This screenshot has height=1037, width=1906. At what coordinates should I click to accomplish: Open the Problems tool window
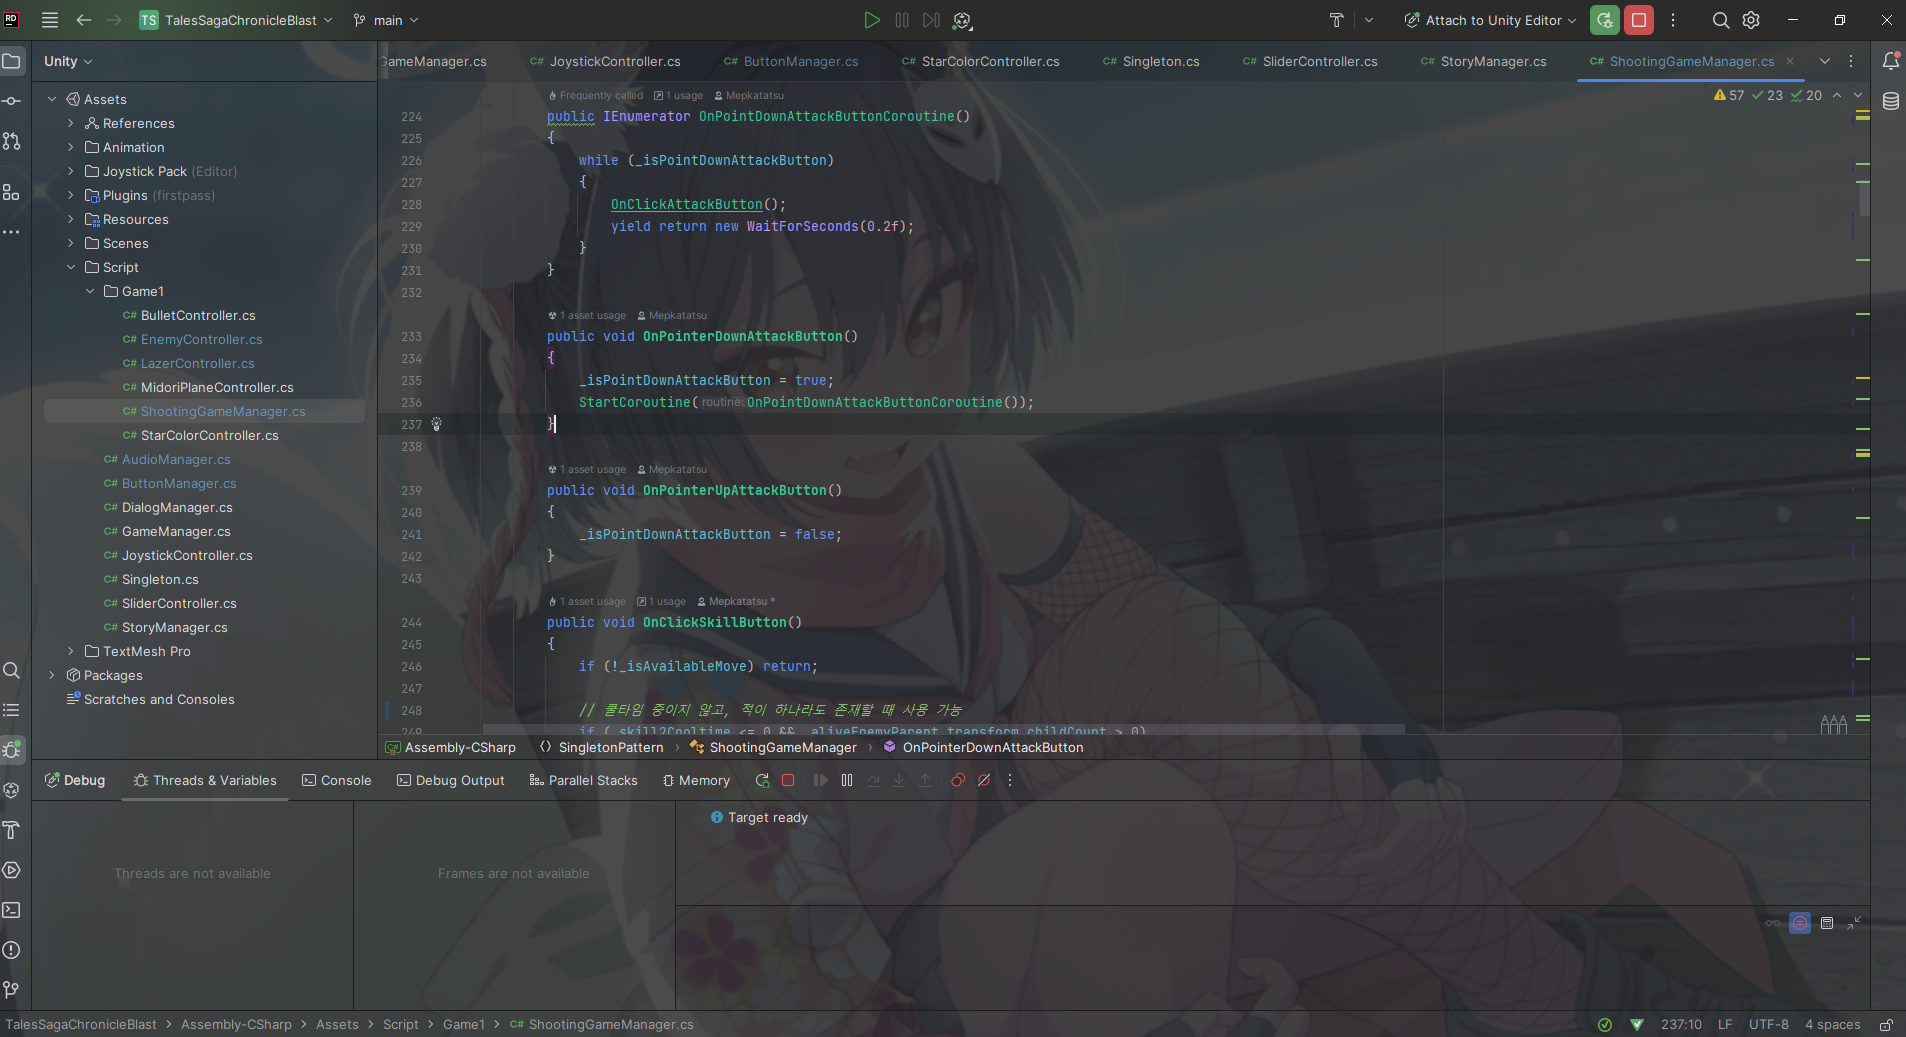[x=12, y=950]
